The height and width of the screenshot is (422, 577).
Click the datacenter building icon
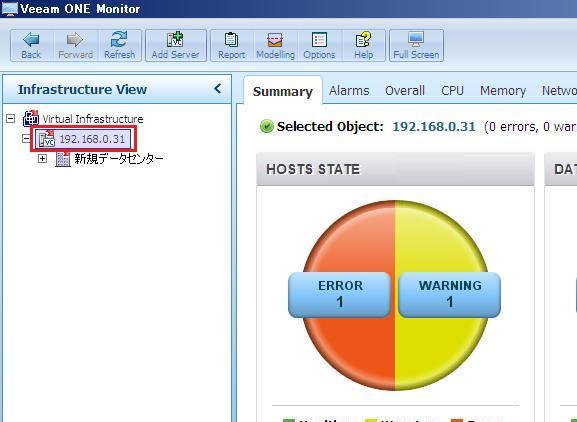point(63,159)
